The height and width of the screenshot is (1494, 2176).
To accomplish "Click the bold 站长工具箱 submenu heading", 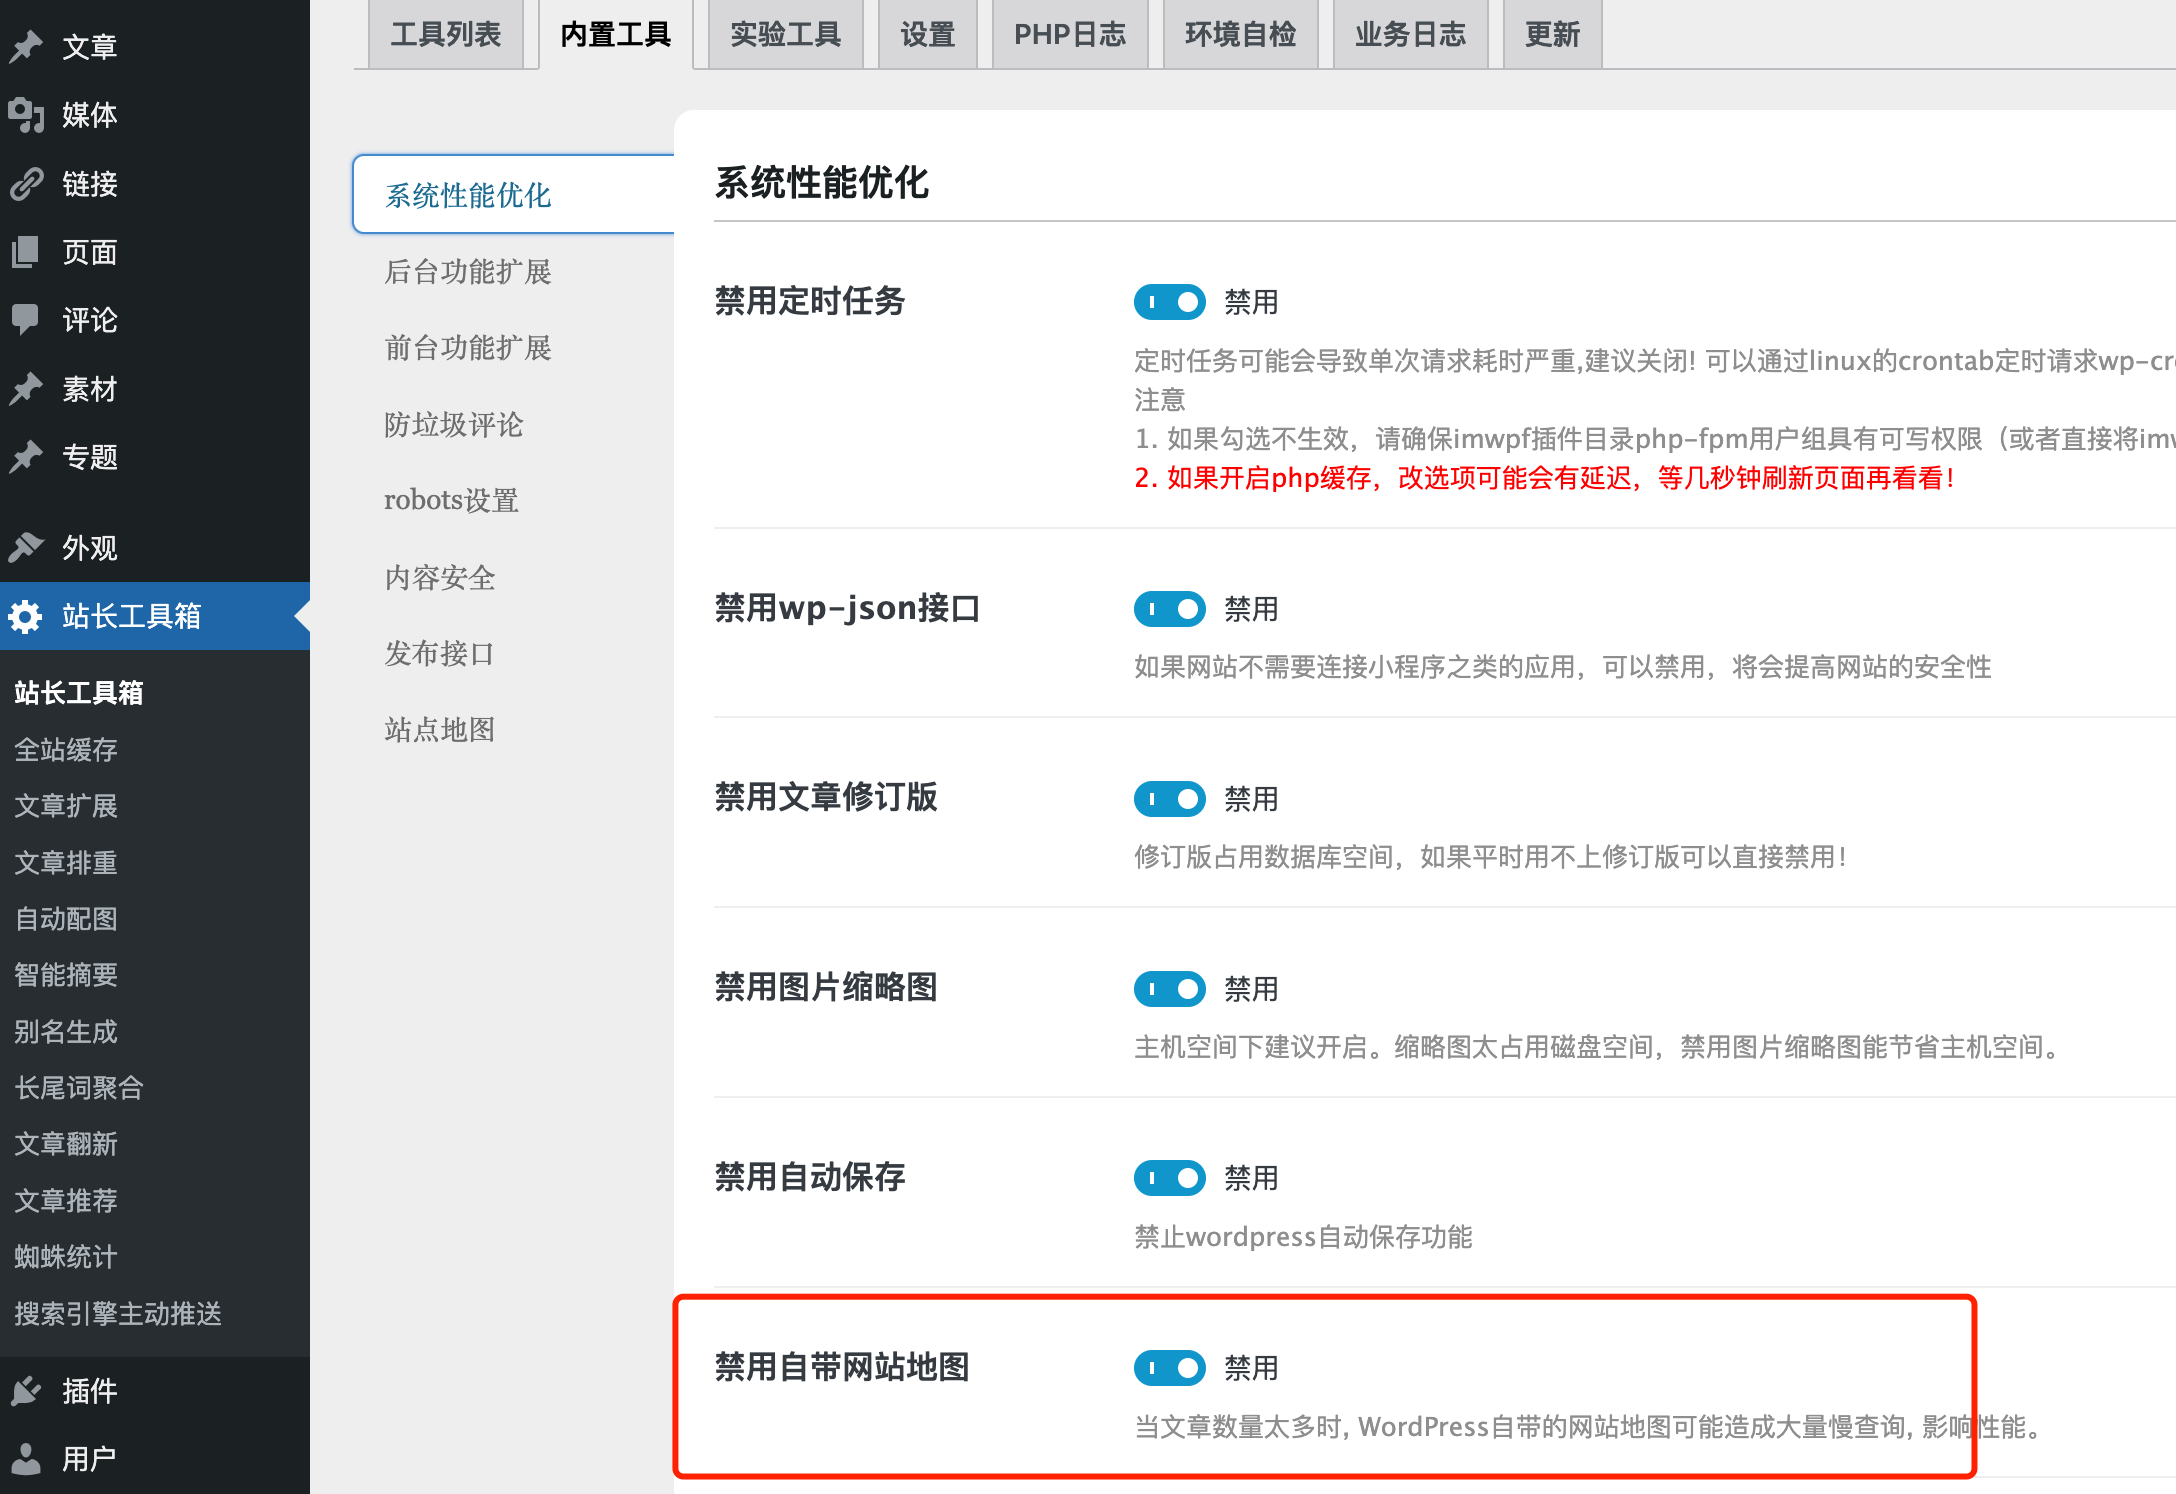I will coord(79,693).
